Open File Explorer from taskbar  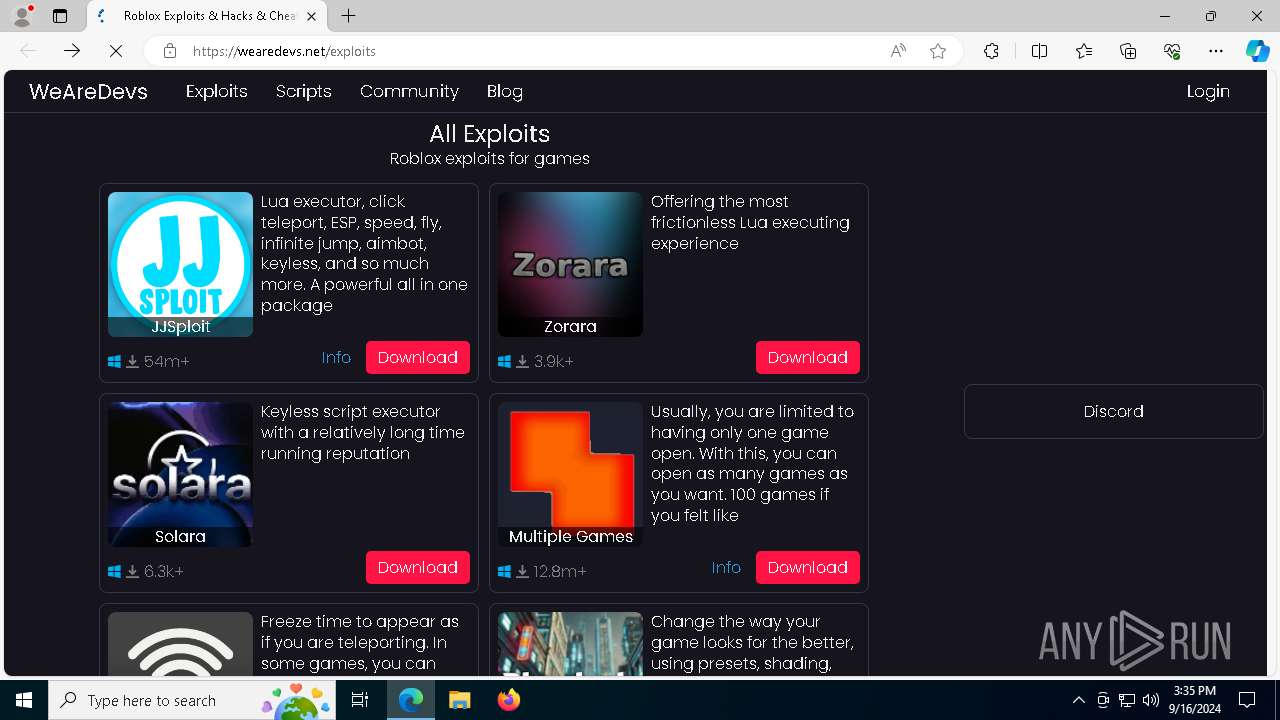[459, 700]
